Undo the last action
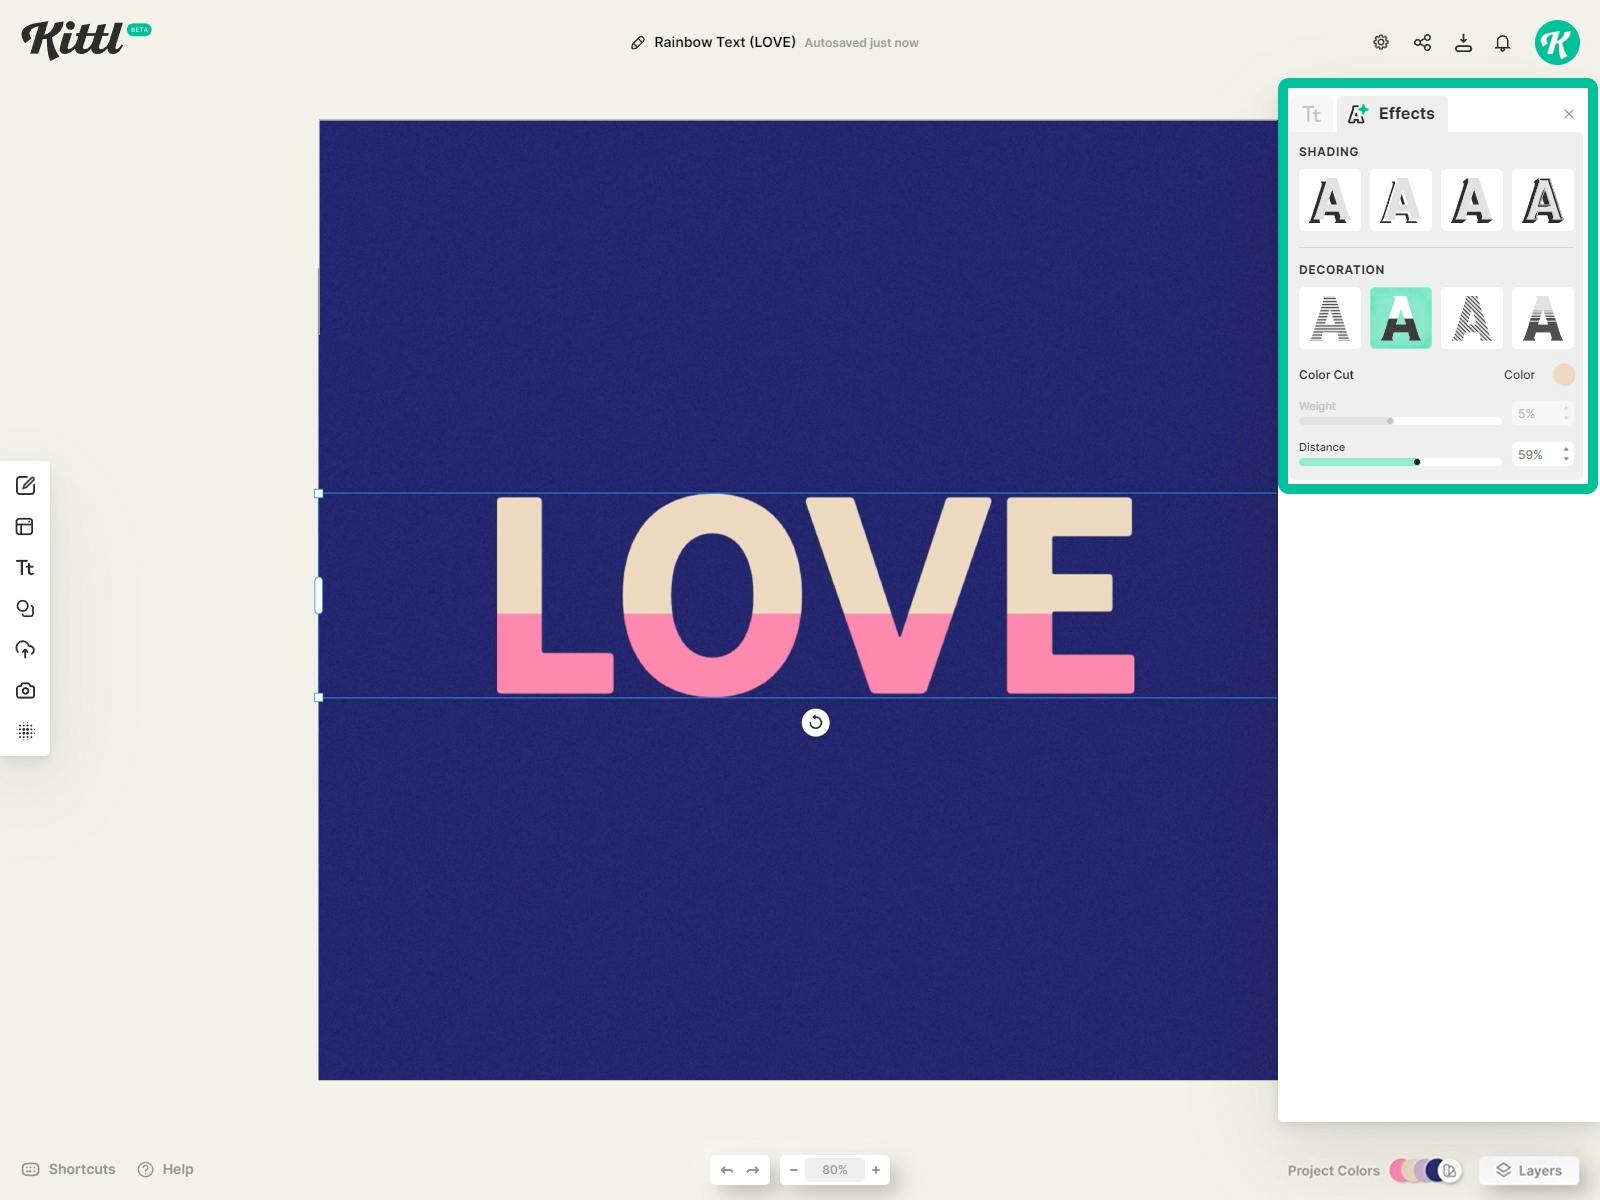This screenshot has width=1600, height=1200. click(x=727, y=1170)
